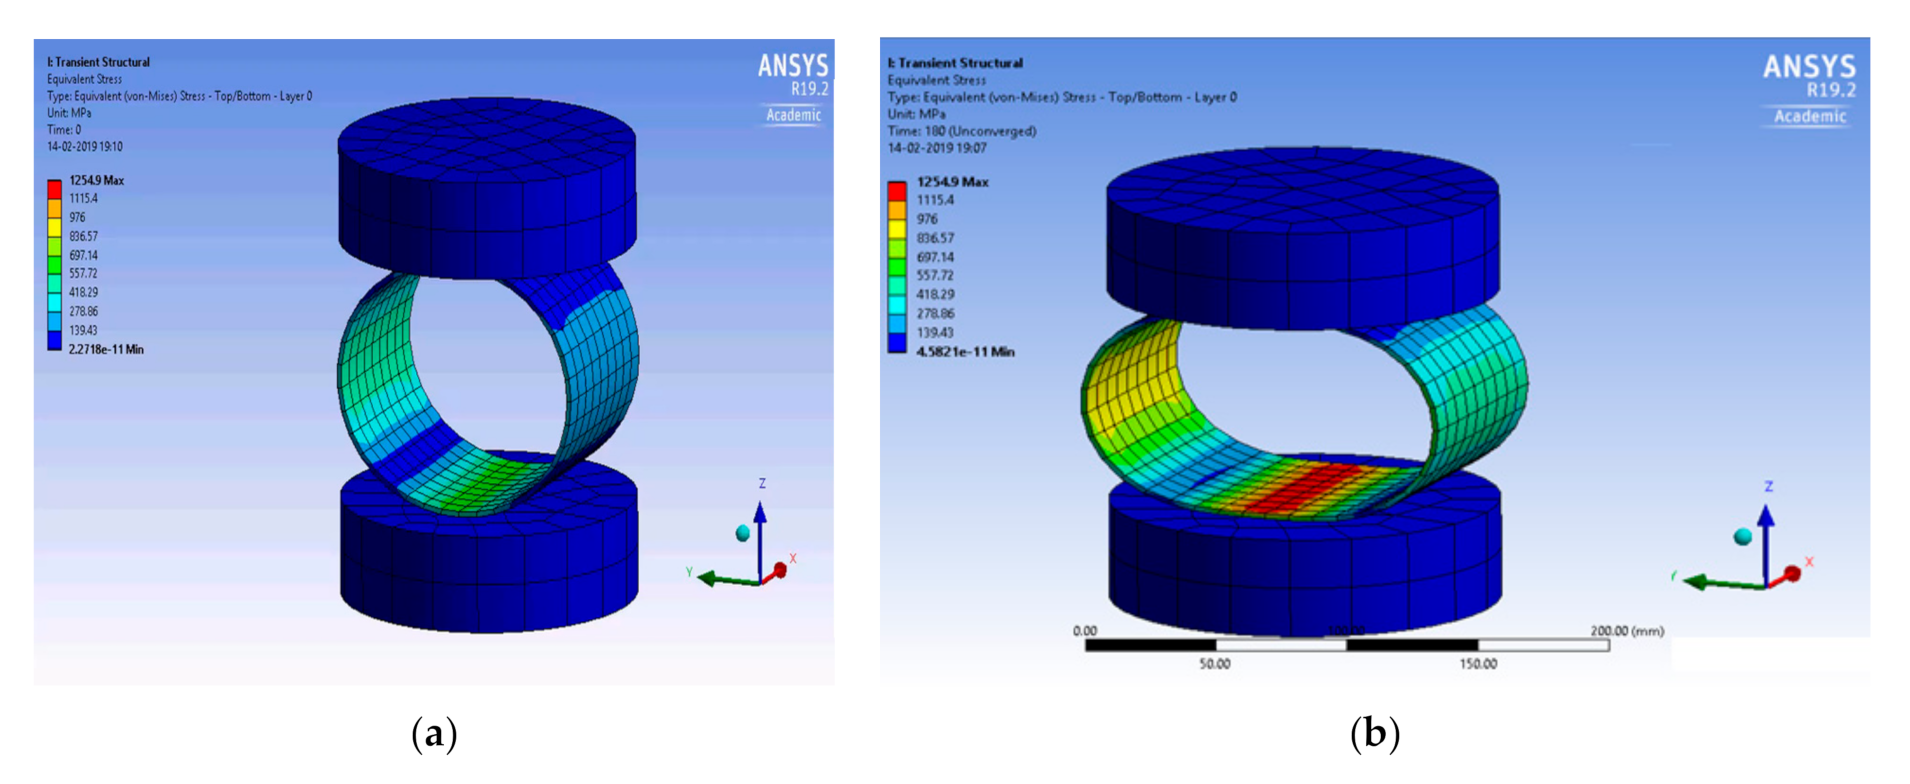Image resolution: width=1910 pixels, height=784 pixels.
Task: Click the '1115.4' legend value in panel (a)
Action: tap(83, 199)
